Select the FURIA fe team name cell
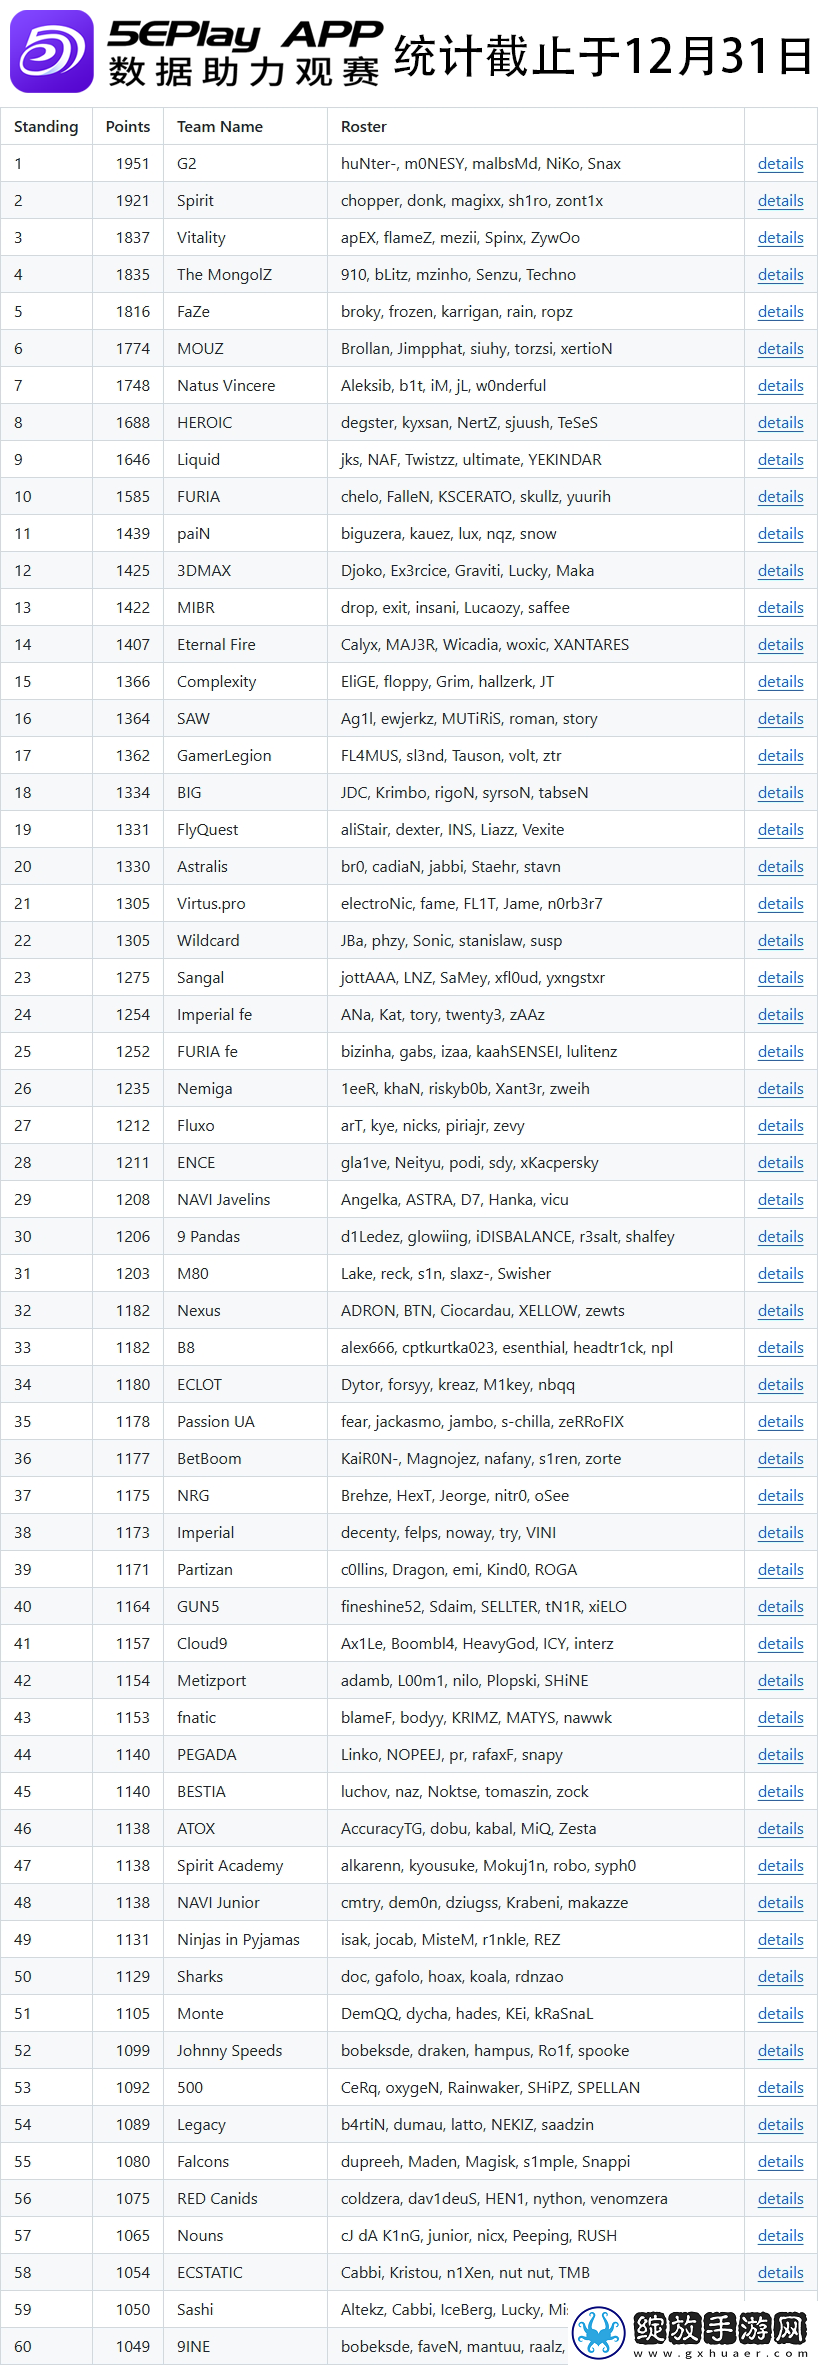 (245, 1052)
